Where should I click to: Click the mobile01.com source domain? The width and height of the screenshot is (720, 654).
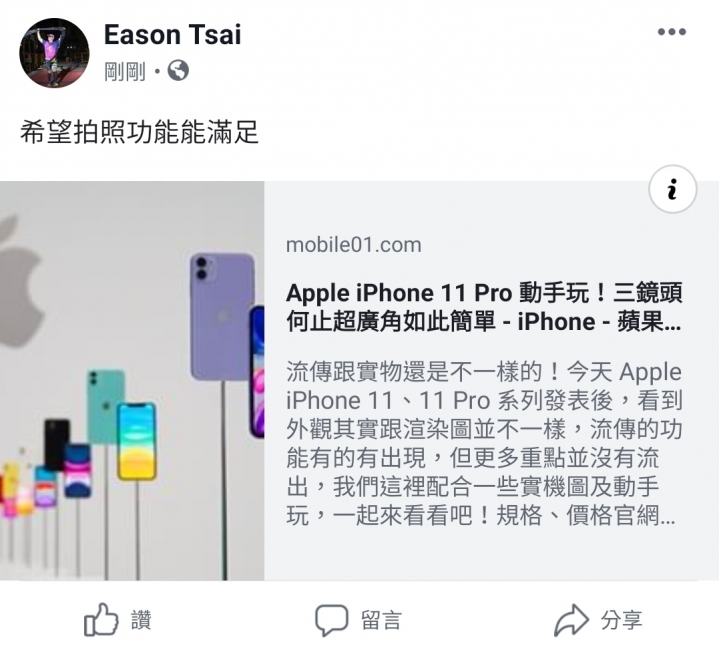pos(354,245)
